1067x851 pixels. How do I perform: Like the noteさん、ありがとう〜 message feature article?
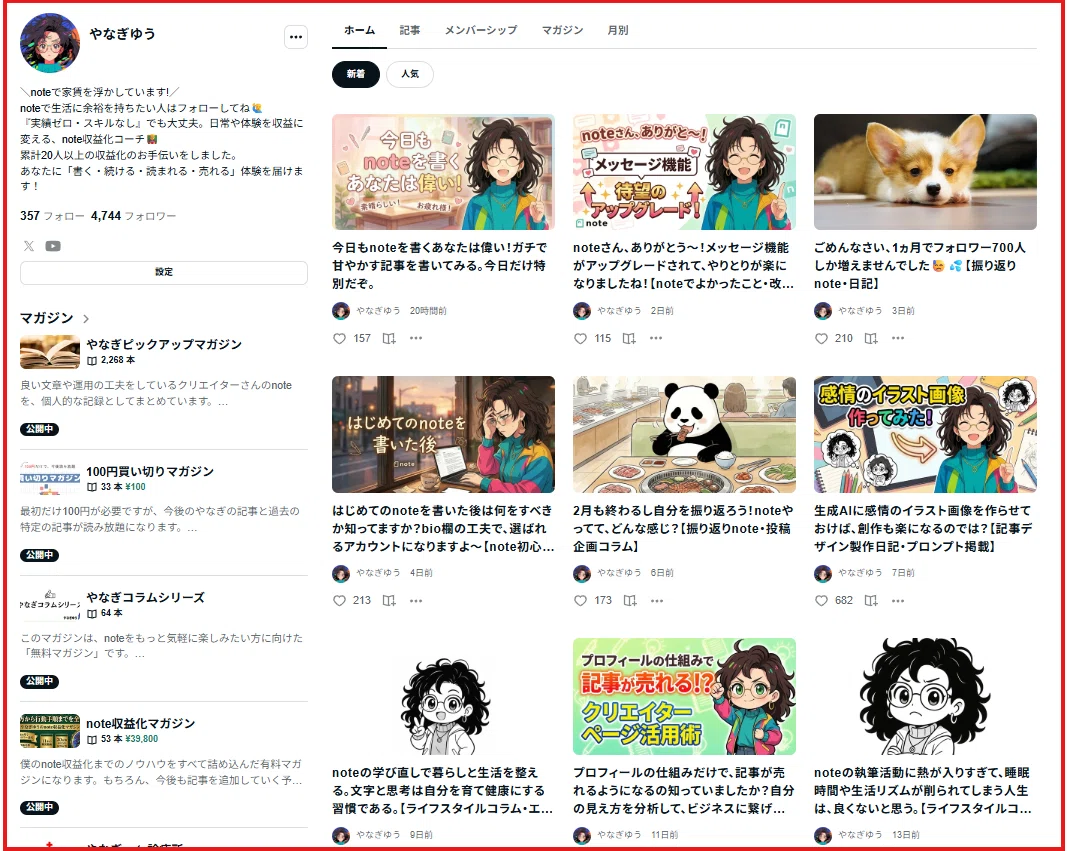coord(580,338)
